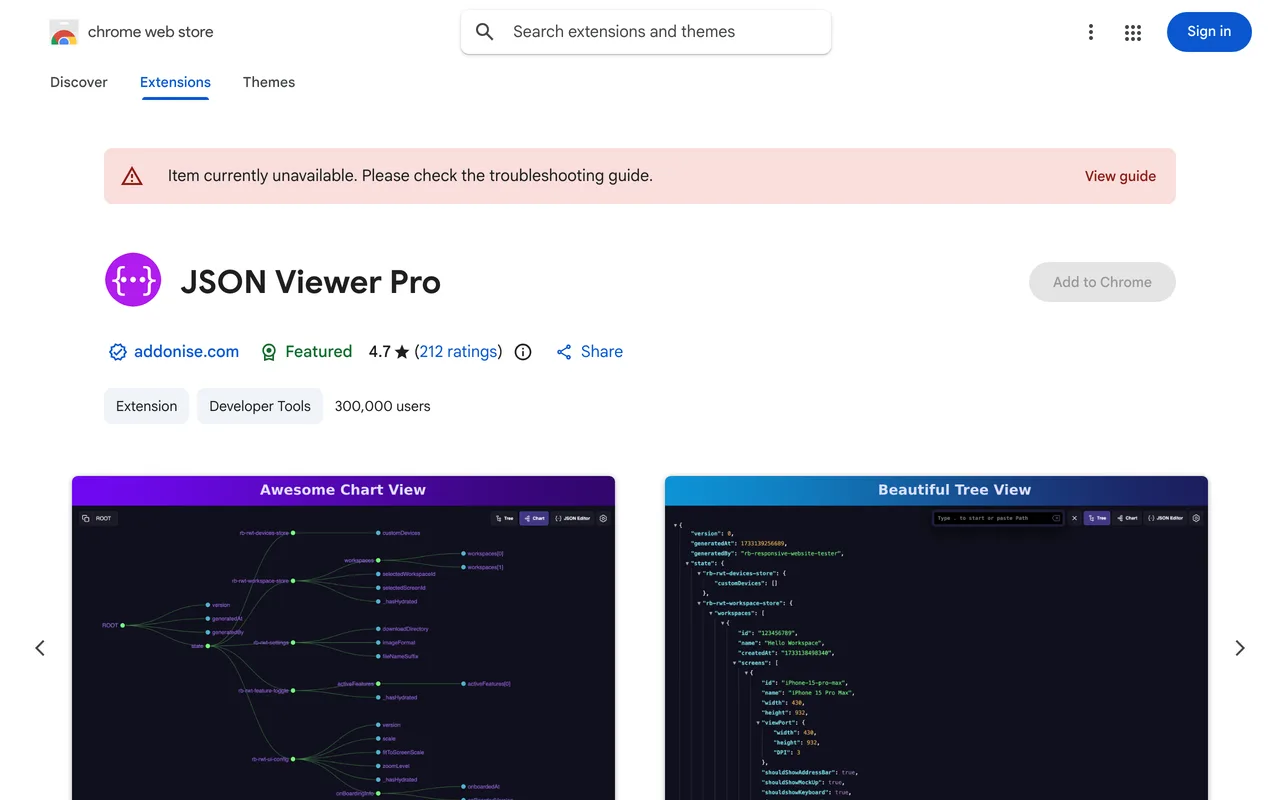The width and height of the screenshot is (1280, 800).
Task: Show the previous screenshot with left arrow
Action: [40, 648]
